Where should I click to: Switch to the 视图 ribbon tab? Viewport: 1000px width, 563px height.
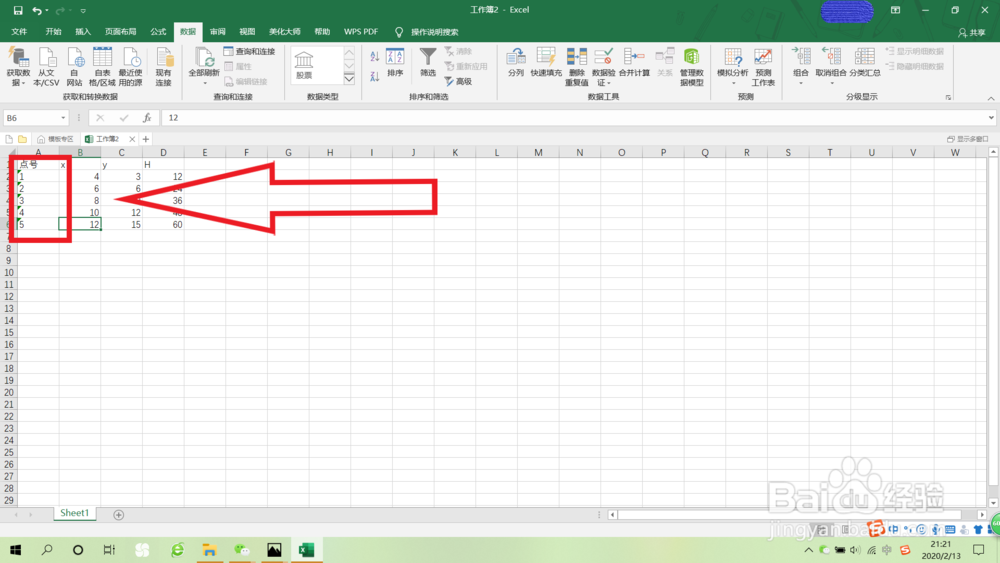tap(247, 31)
